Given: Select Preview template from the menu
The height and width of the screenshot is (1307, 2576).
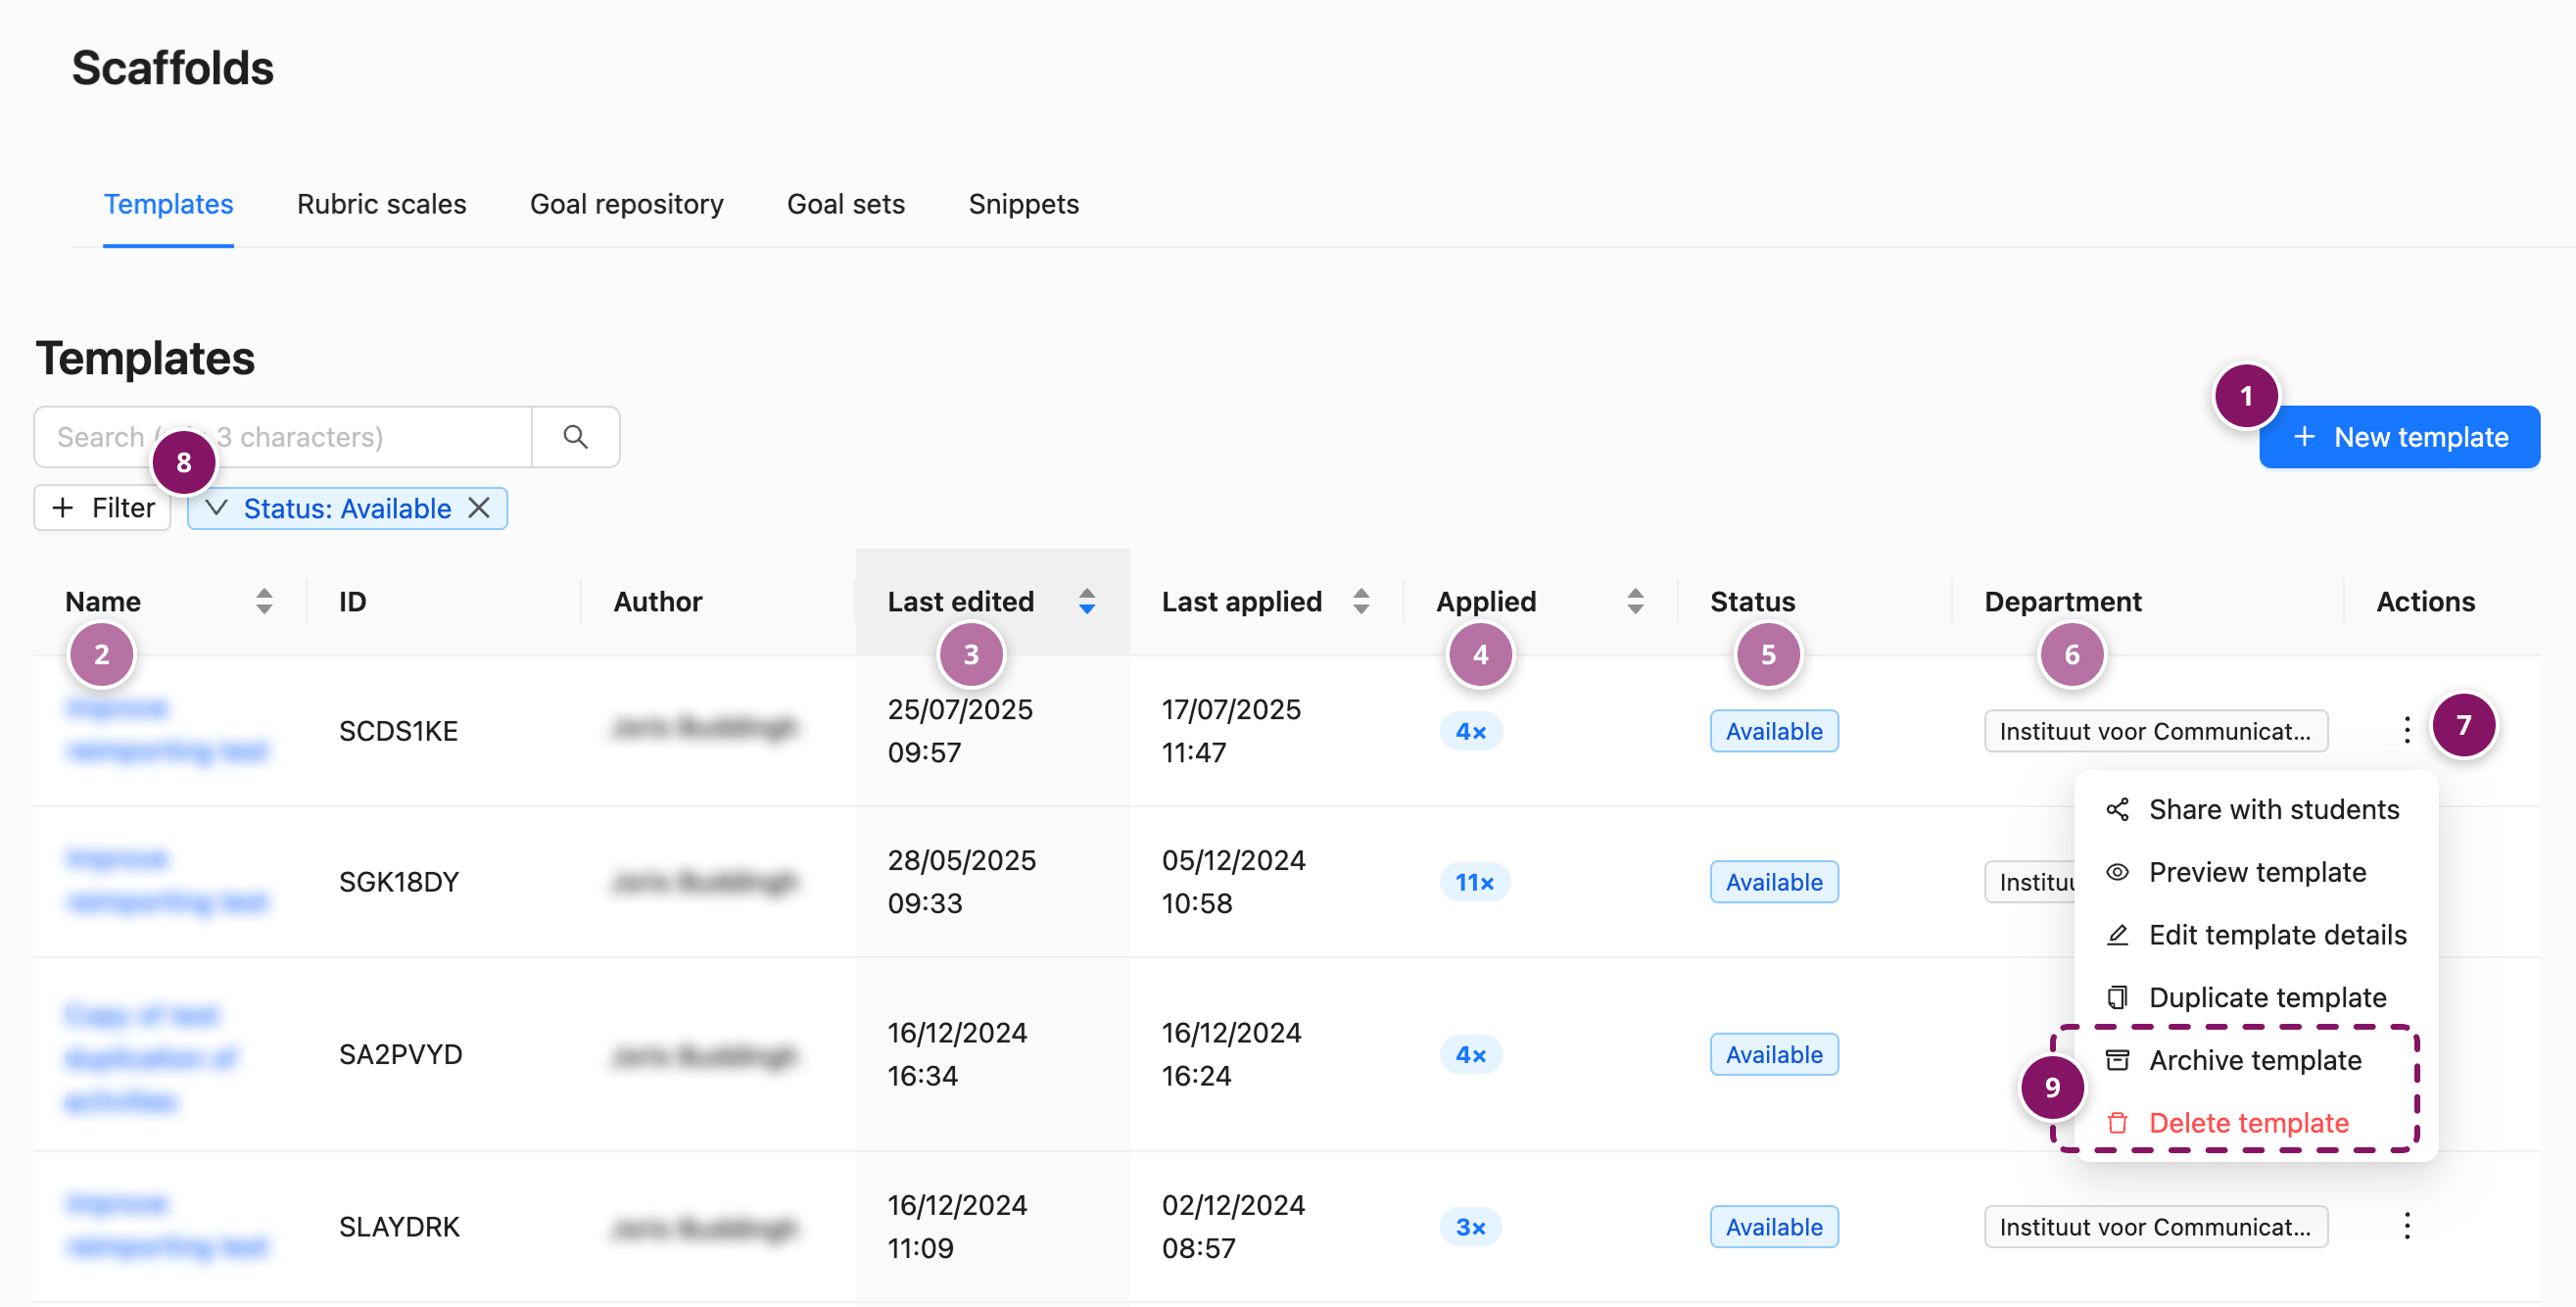Looking at the screenshot, I should (x=2255, y=872).
